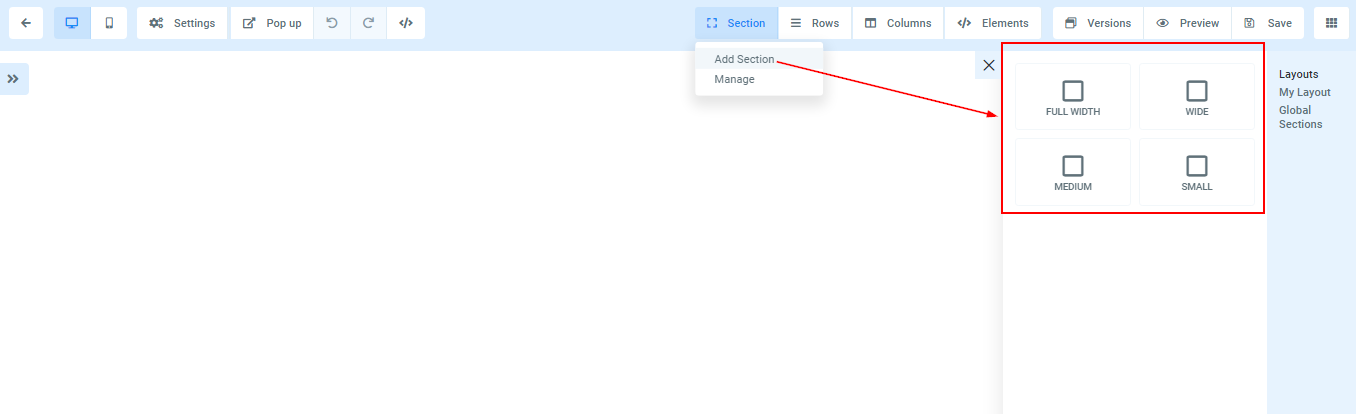Close the section layouts panel
This screenshot has width=1356, height=414.
[x=989, y=65]
